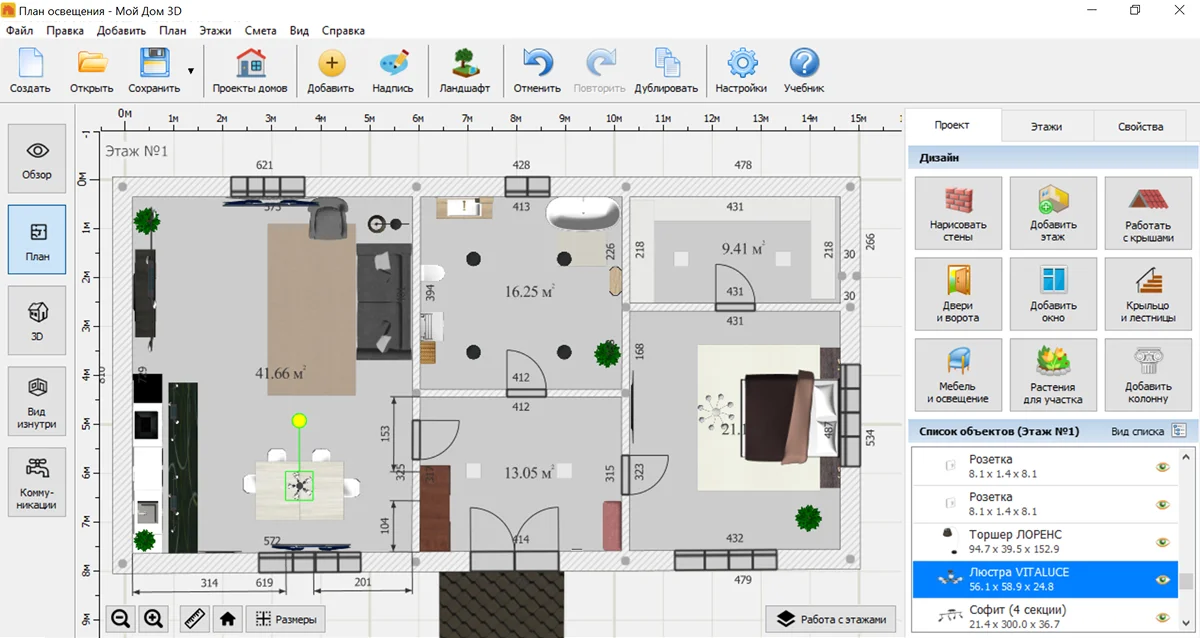Click the zoom in magnifier button

[x=153, y=619]
